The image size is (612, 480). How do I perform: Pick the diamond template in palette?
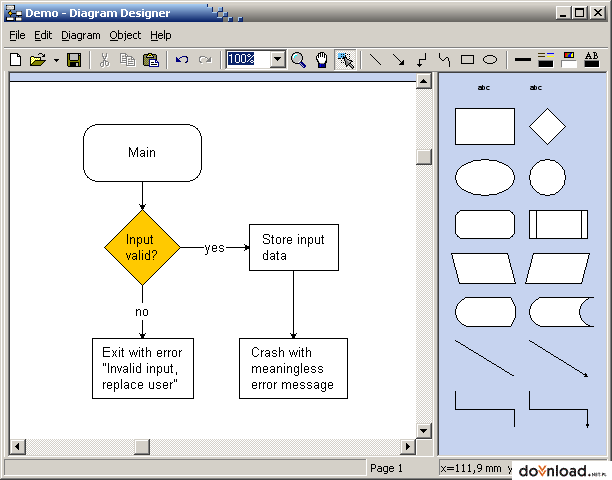[547, 126]
